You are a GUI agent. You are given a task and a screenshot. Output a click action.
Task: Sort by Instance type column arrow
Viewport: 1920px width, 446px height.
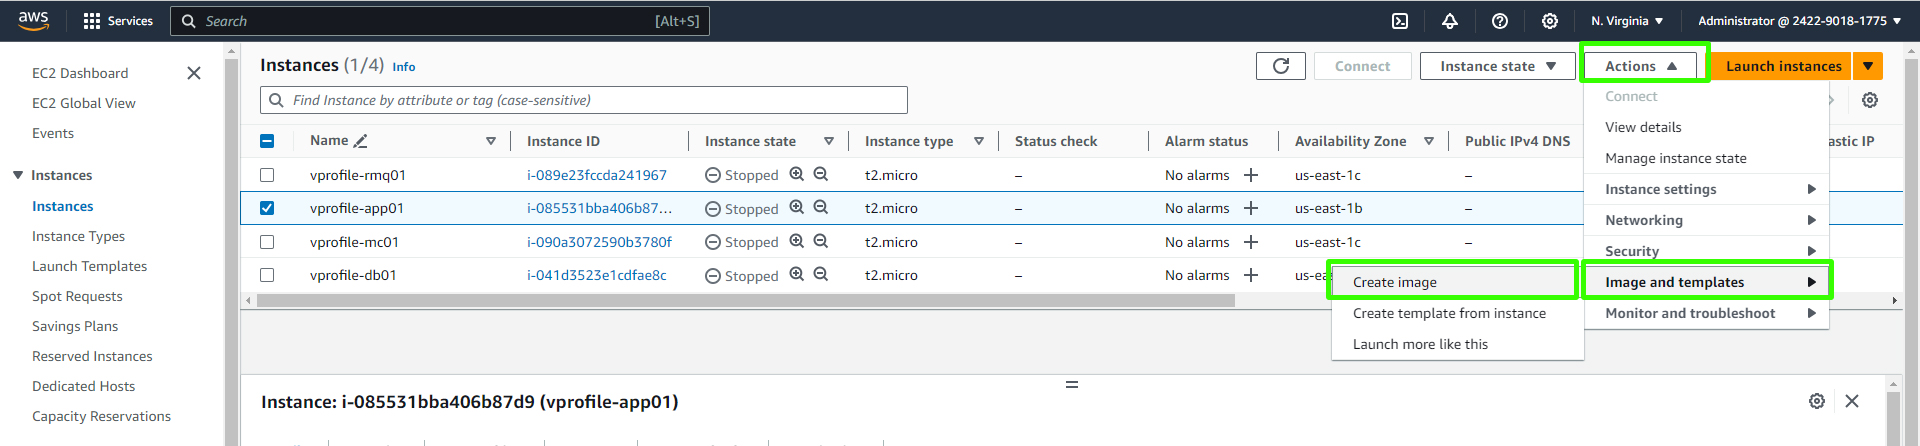coord(979,141)
